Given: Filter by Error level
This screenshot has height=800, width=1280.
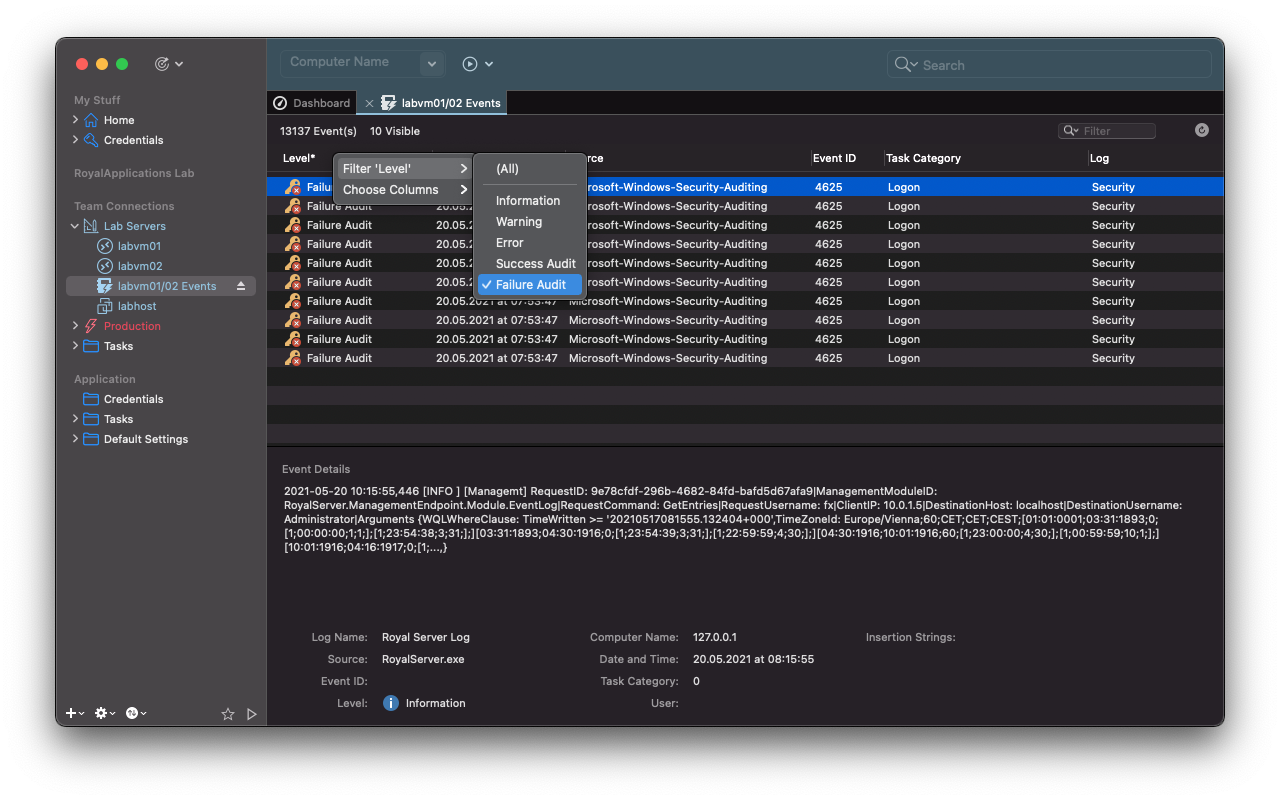Looking at the screenshot, I should tap(530, 243).
